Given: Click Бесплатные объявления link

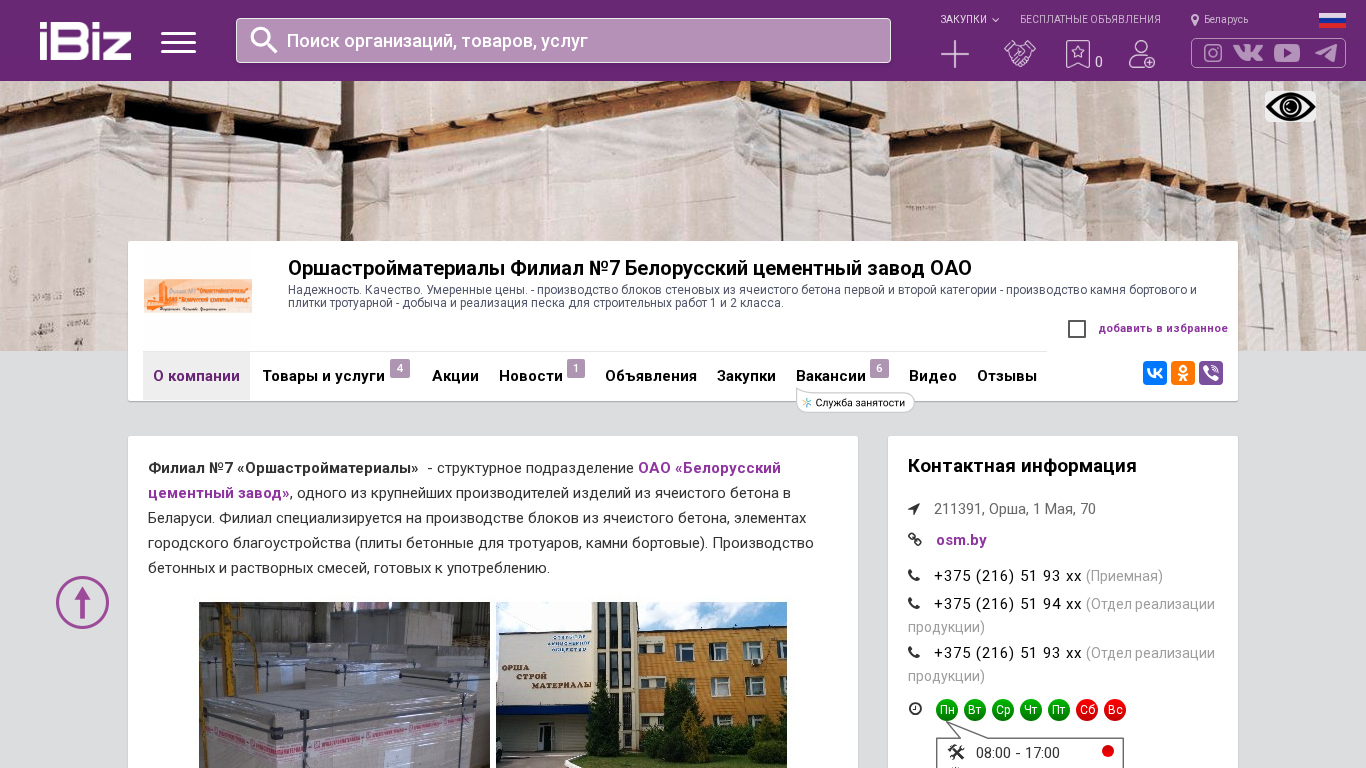Looking at the screenshot, I should point(1090,19).
